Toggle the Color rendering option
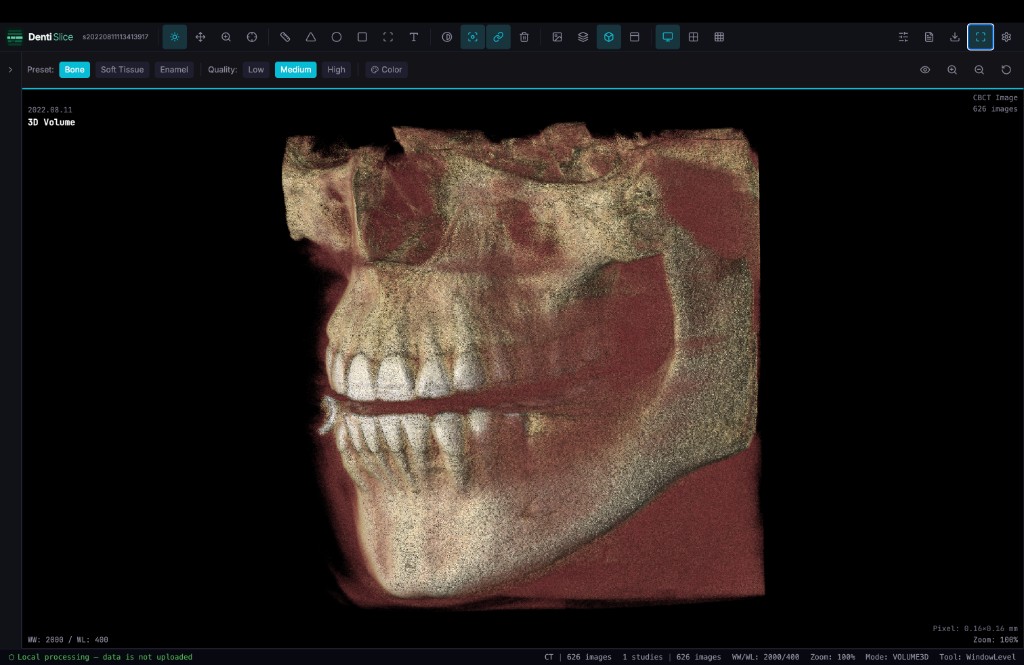Screen dimensions: 1024x665 pos(384,70)
